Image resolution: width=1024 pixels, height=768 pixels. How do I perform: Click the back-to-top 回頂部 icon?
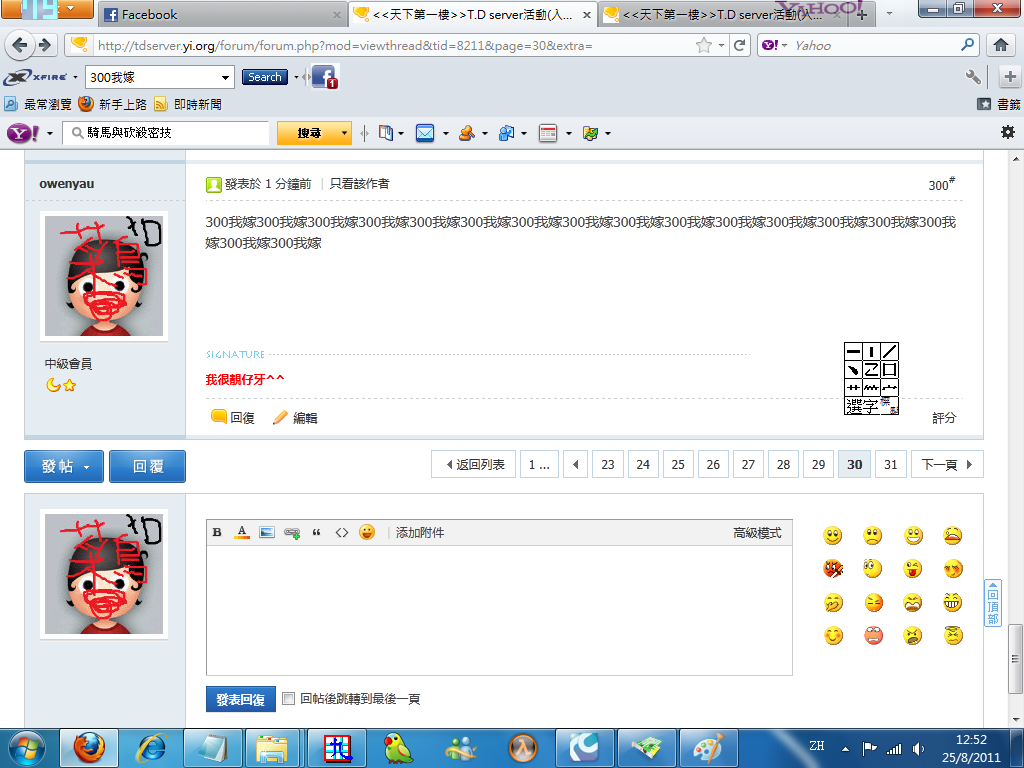[x=993, y=603]
